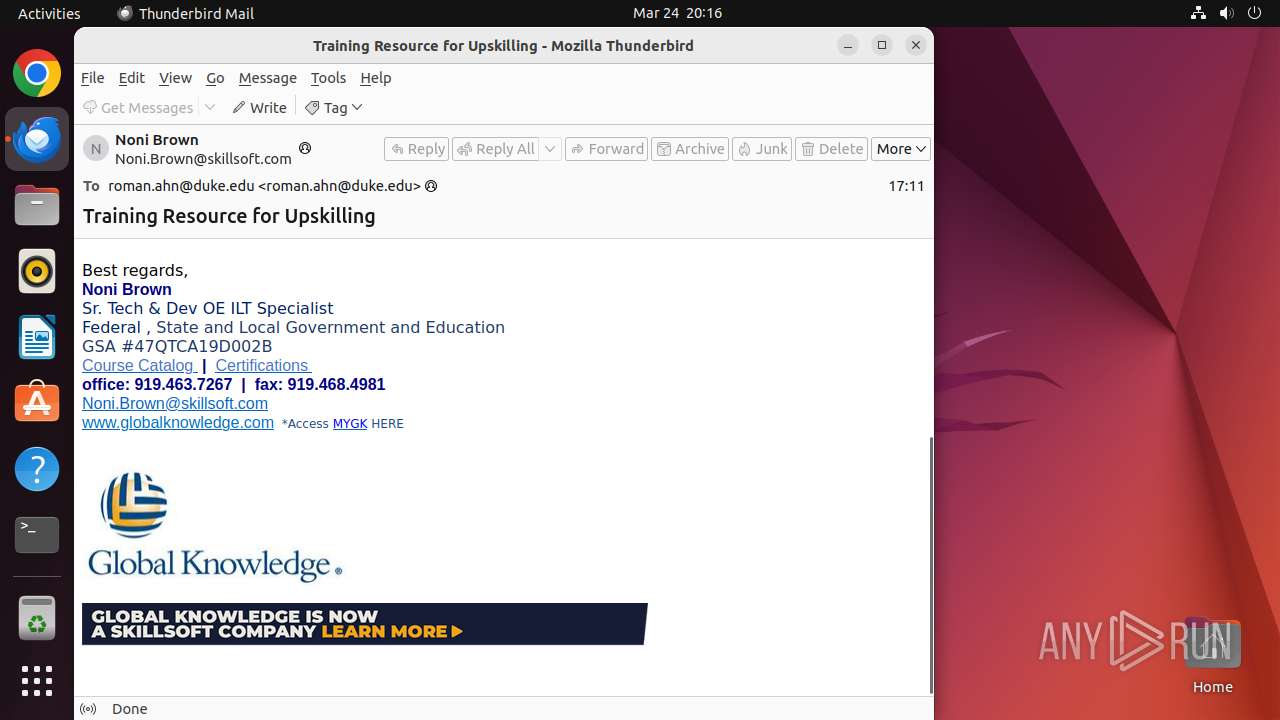Open network status in system tray
This screenshot has width=1280, height=720.
(x=1198, y=13)
